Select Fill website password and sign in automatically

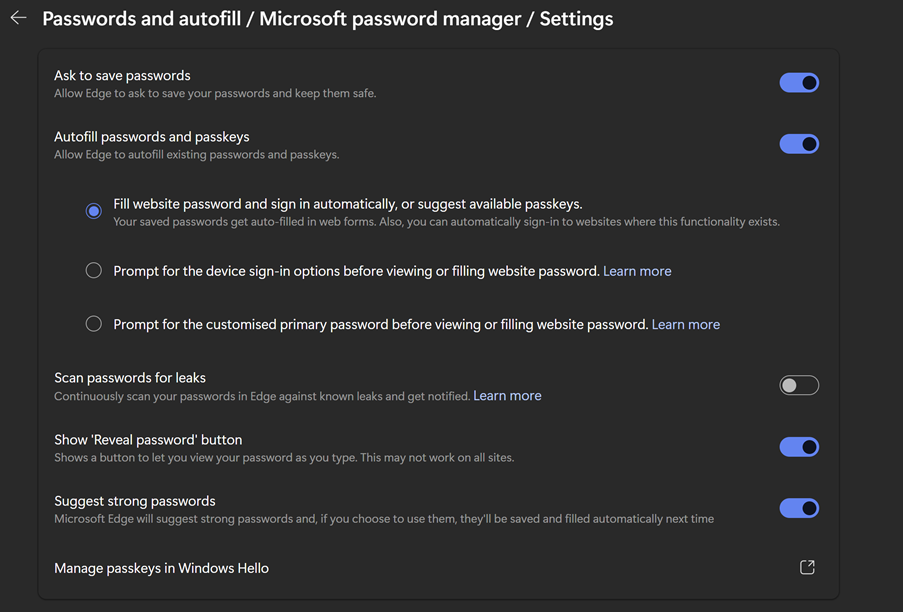coord(93,211)
